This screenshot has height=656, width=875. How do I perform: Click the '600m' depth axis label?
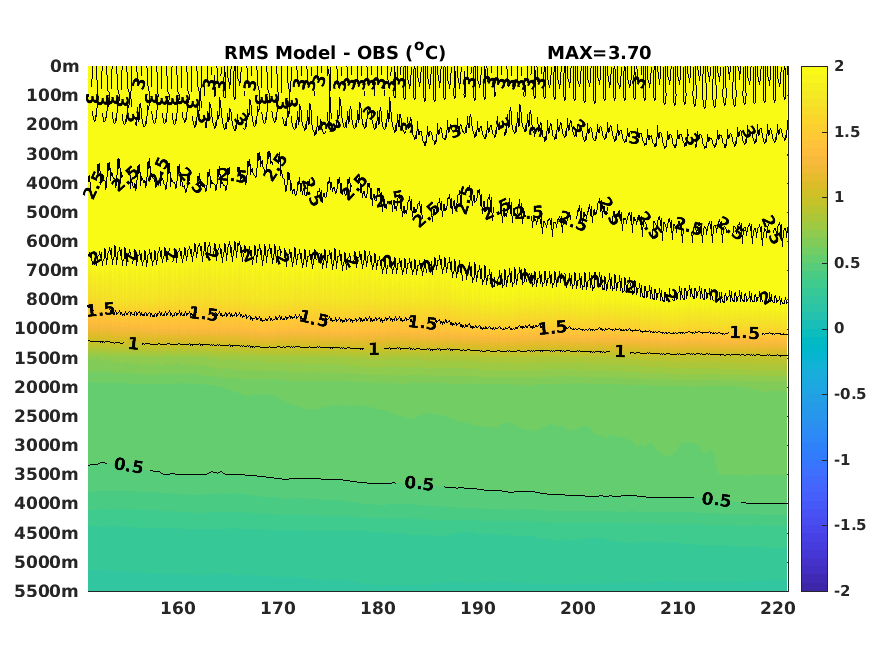52,241
